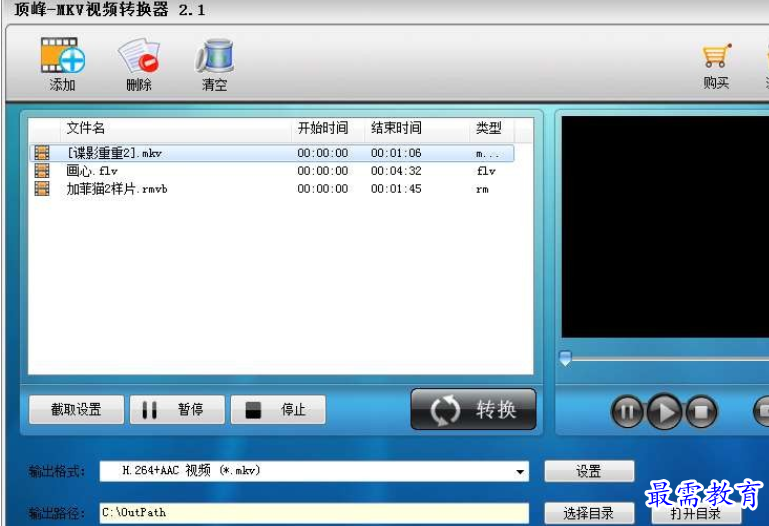769x526 pixels.
Task: Play the video in the preview player
Action: pos(664,411)
